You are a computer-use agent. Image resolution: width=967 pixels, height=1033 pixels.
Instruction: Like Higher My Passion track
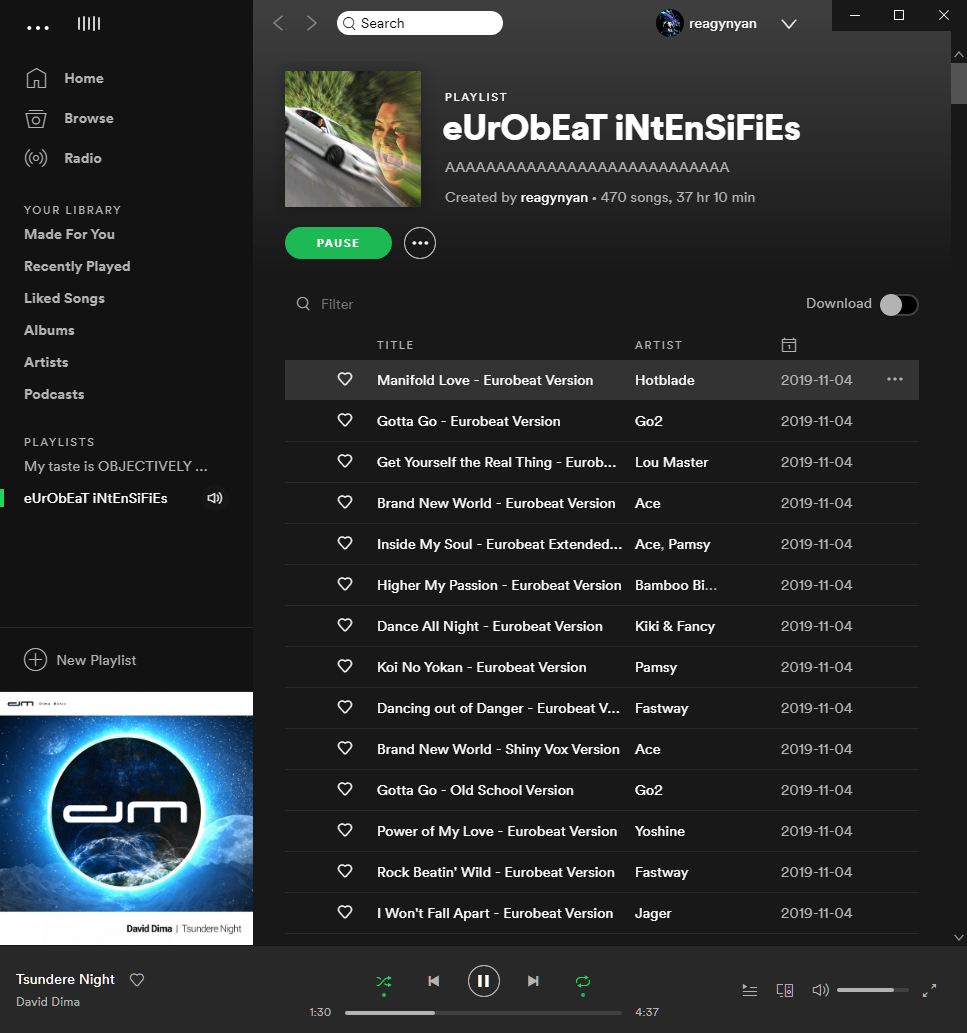(x=345, y=584)
